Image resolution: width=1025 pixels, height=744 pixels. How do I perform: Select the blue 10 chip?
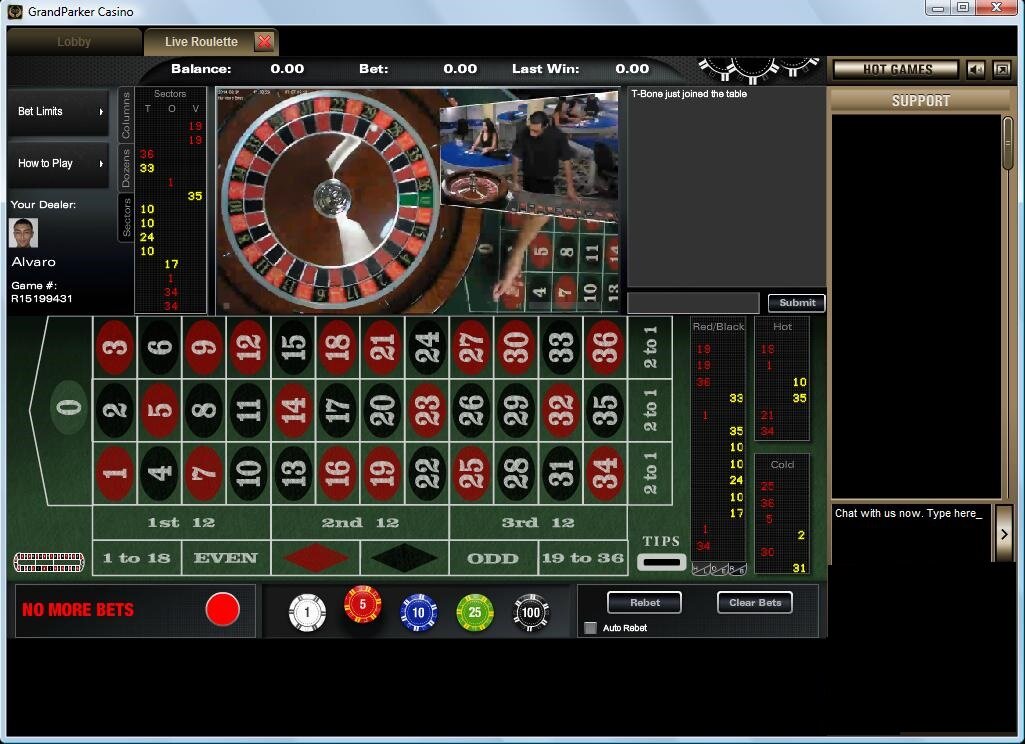tap(418, 613)
